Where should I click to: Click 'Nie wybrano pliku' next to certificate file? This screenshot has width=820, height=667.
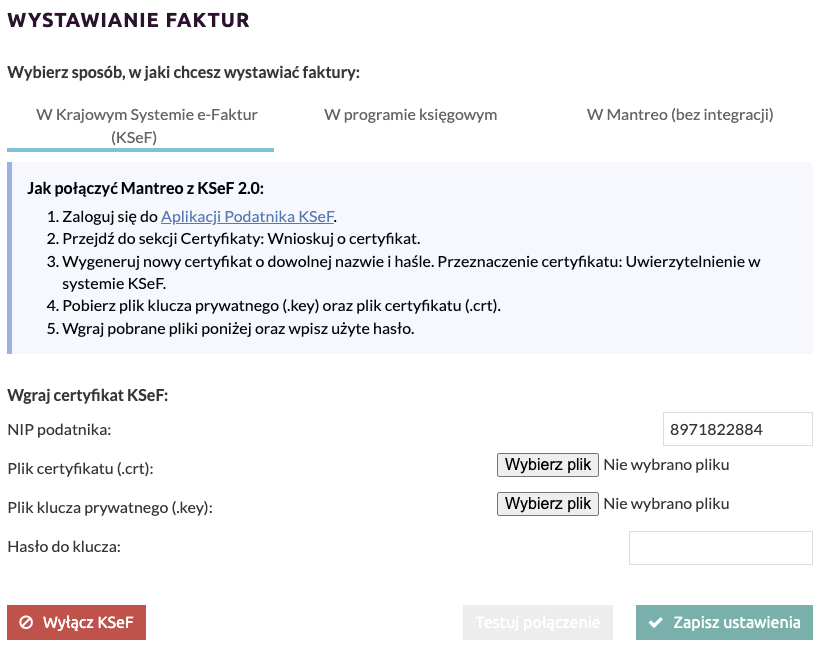tap(666, 465)
